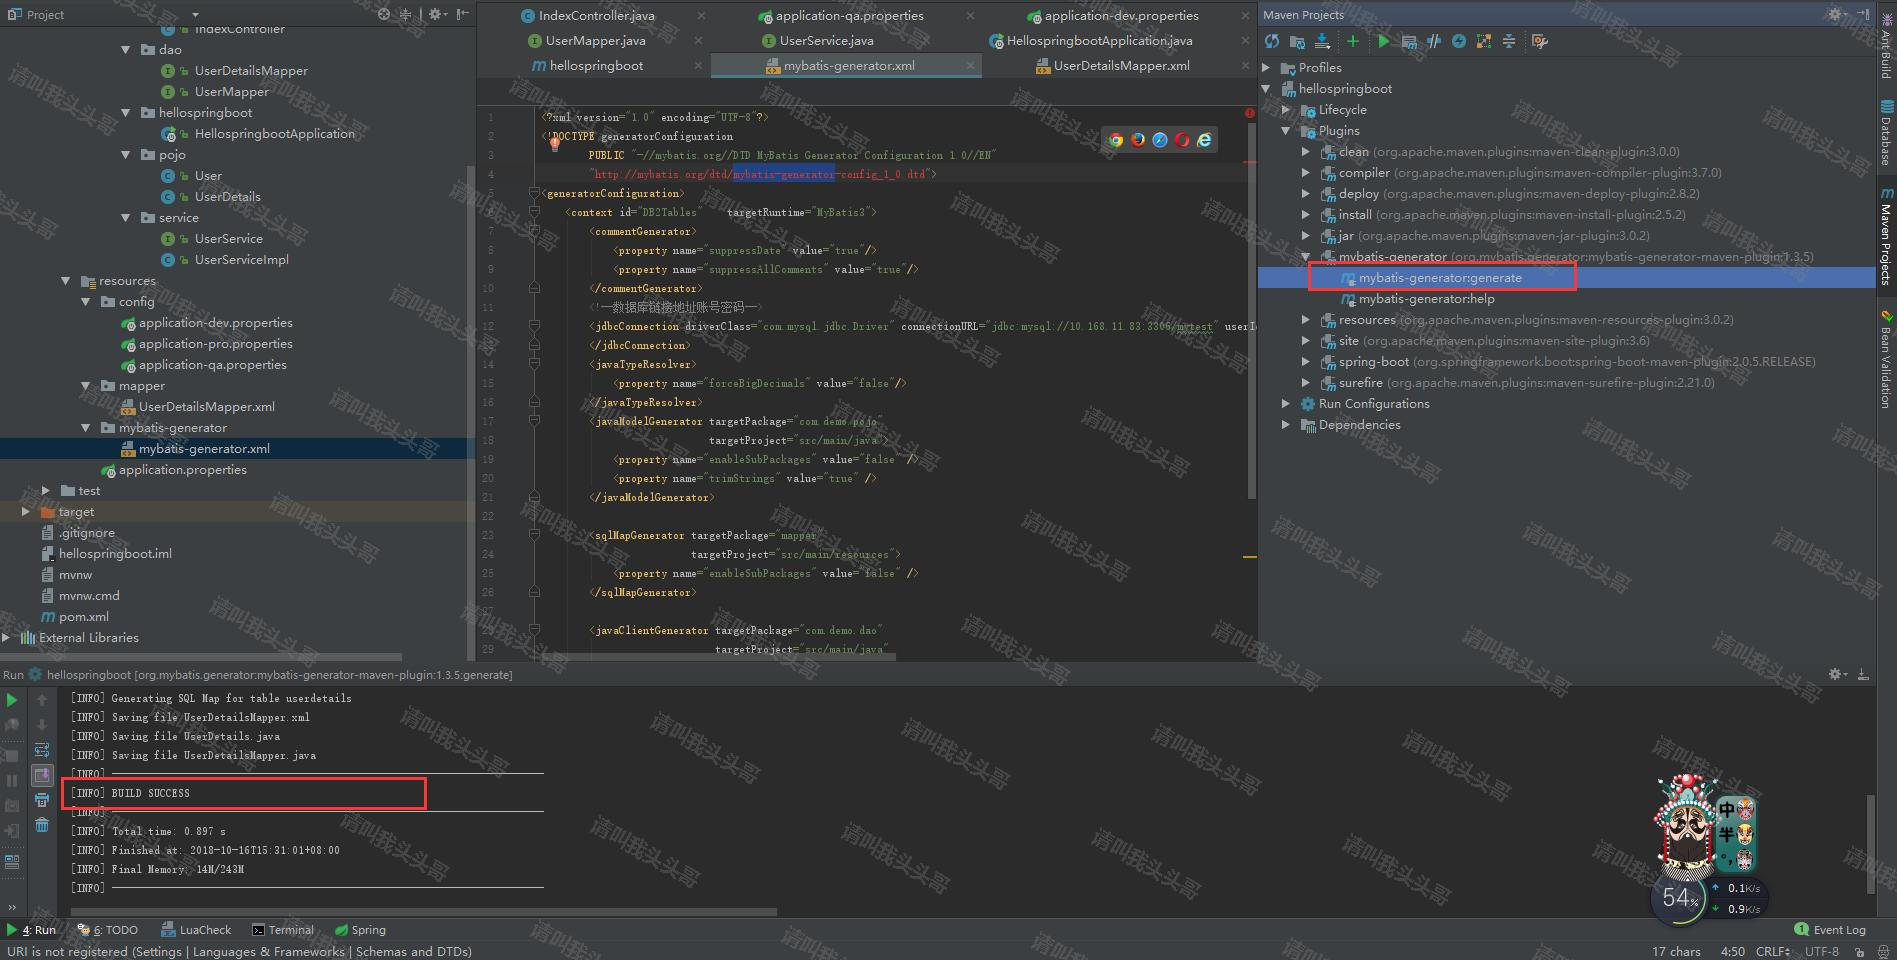
Task: Print the Run console output
Action: click(x=42, y=800)
